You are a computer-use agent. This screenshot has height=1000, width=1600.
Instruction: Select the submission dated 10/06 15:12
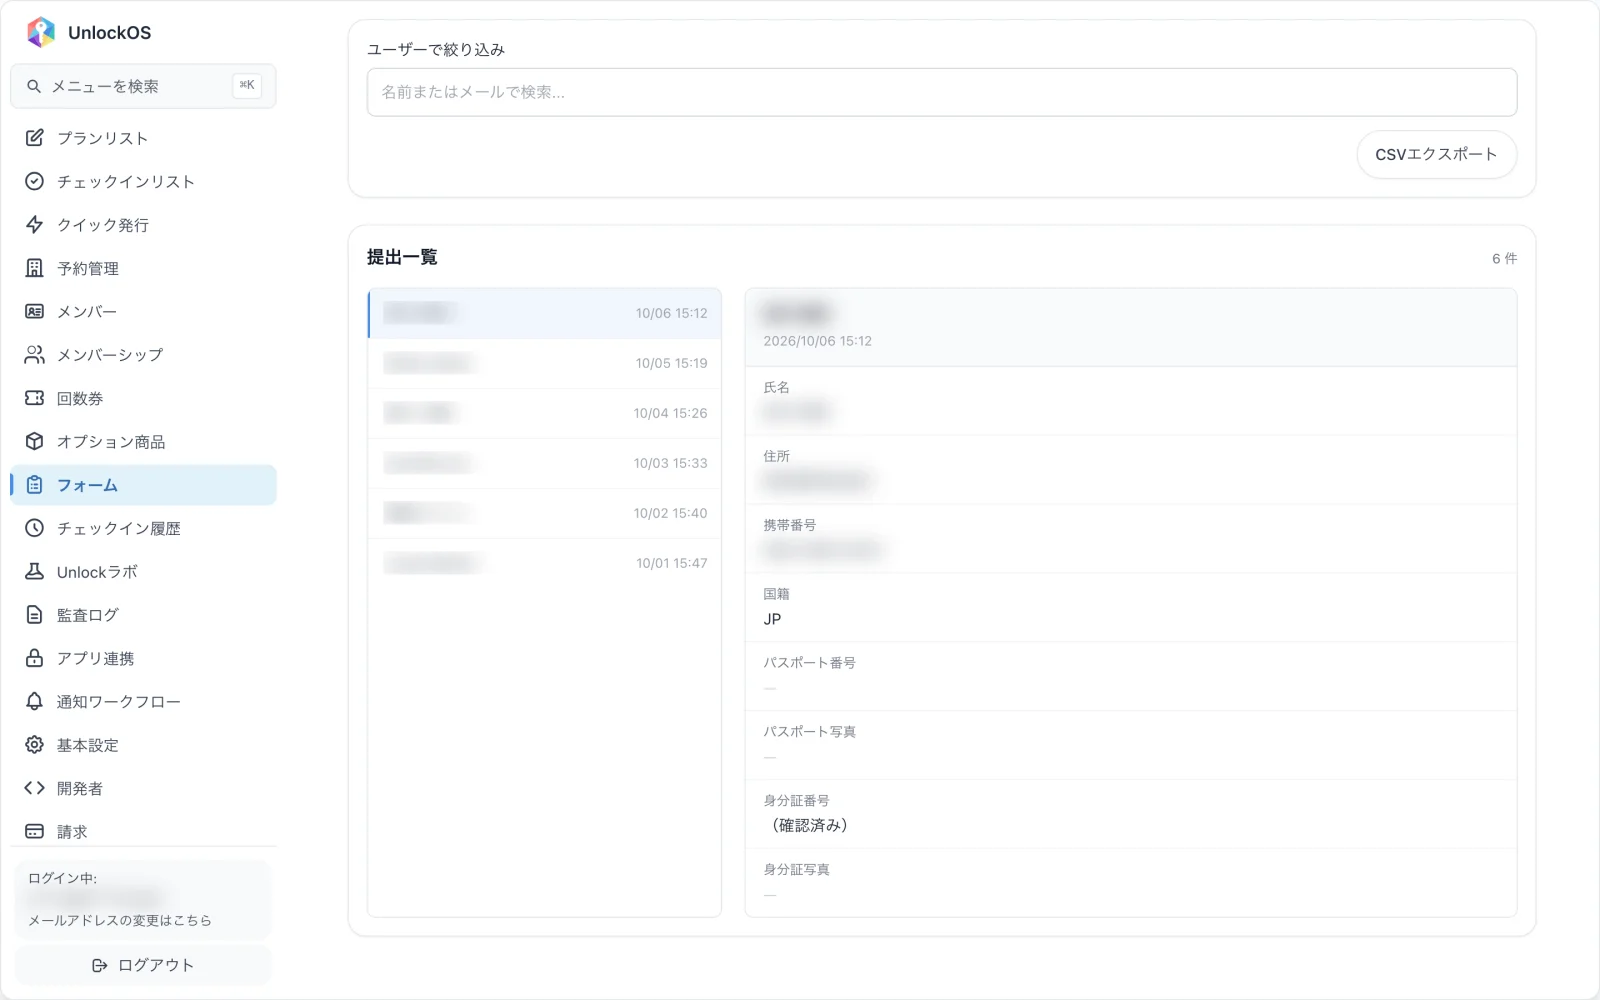545,314
